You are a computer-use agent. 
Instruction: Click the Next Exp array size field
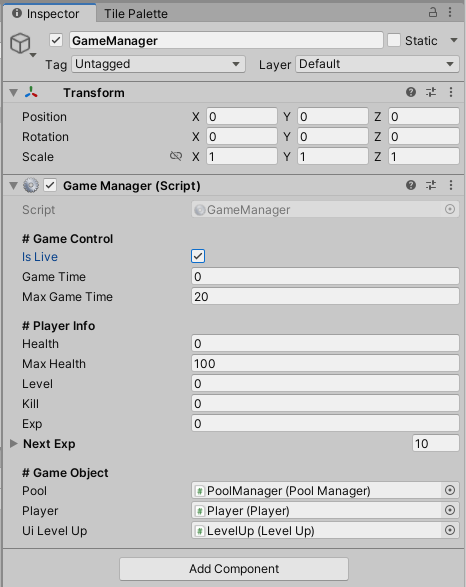click(x=436, y=443)
